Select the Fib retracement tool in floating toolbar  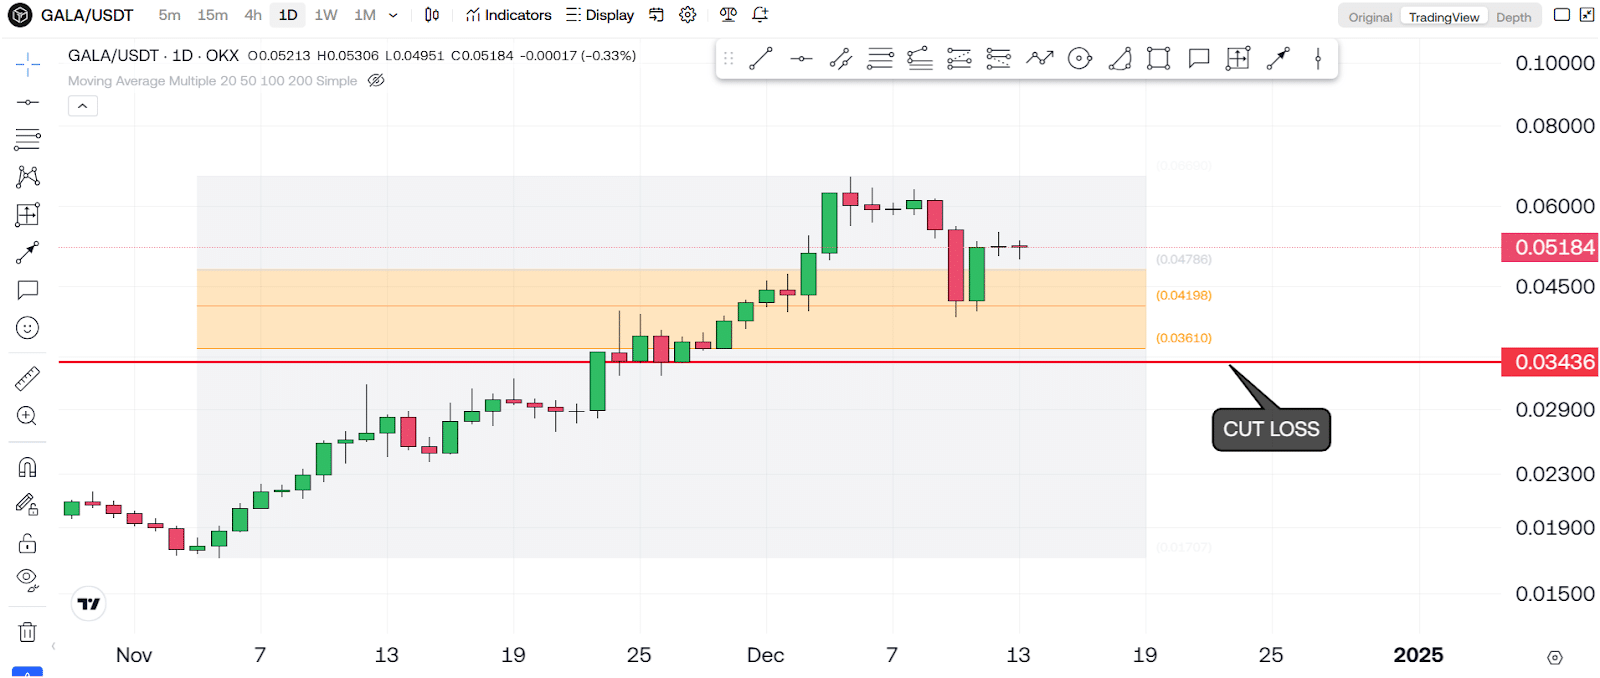point(880,59)
